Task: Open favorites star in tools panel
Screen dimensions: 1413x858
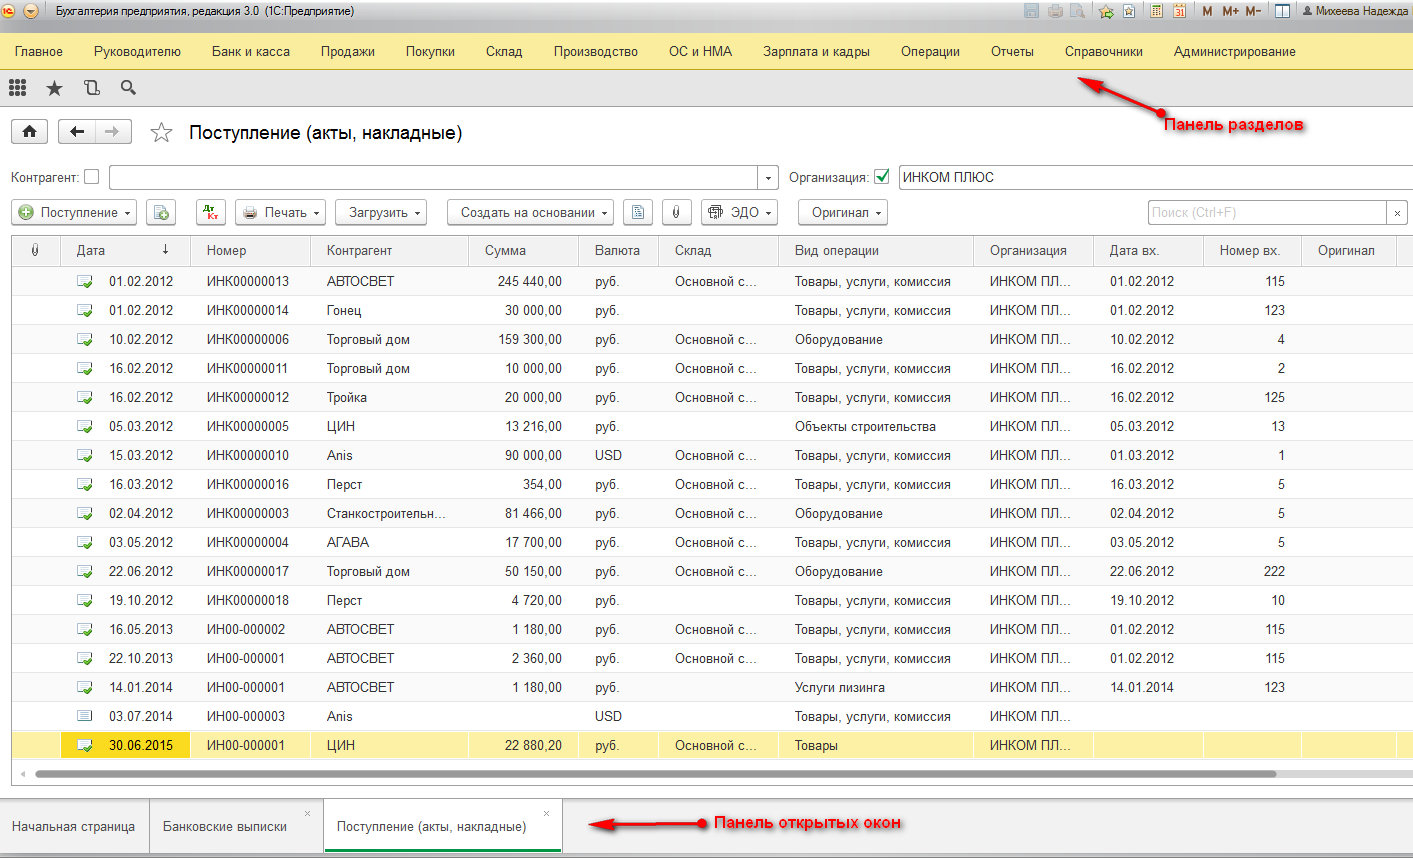Action: [54, 88]
